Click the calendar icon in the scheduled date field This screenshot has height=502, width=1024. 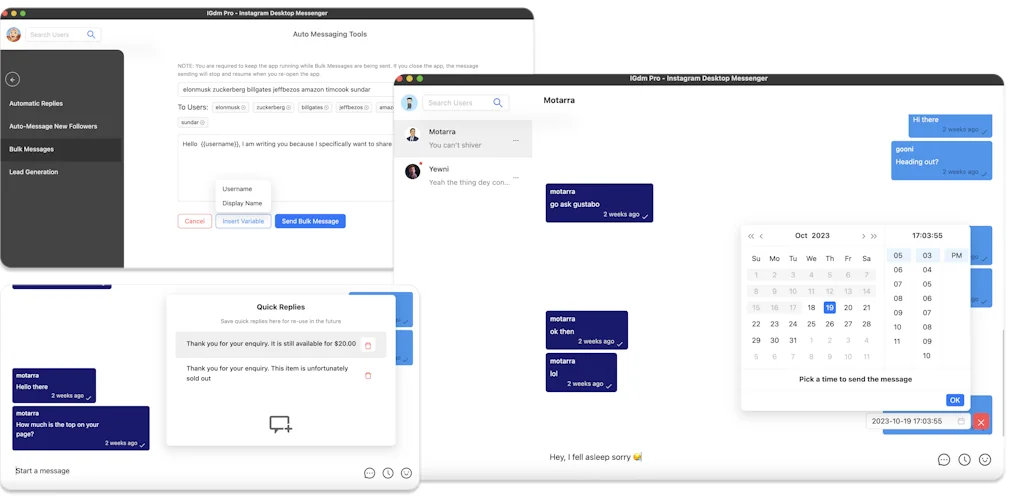(x=961, y=421)
